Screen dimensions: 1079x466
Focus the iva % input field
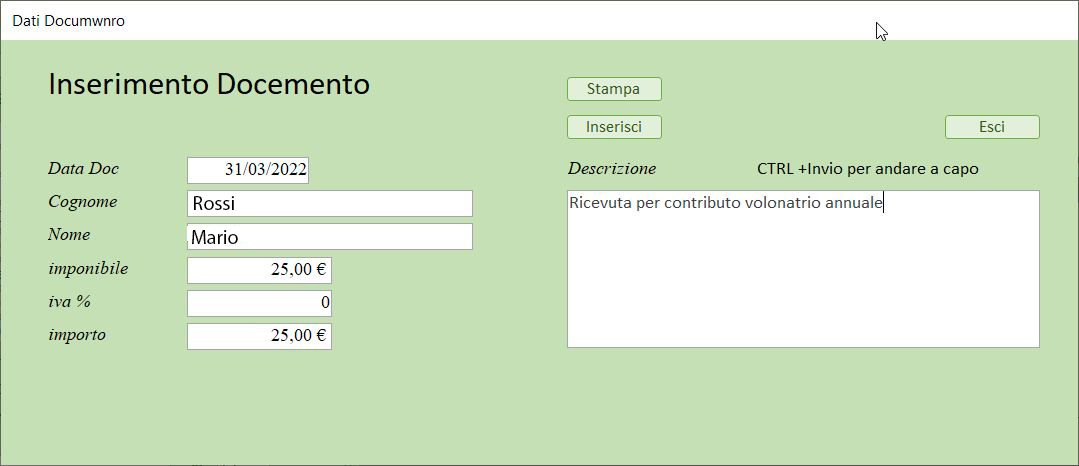[259, 303]
